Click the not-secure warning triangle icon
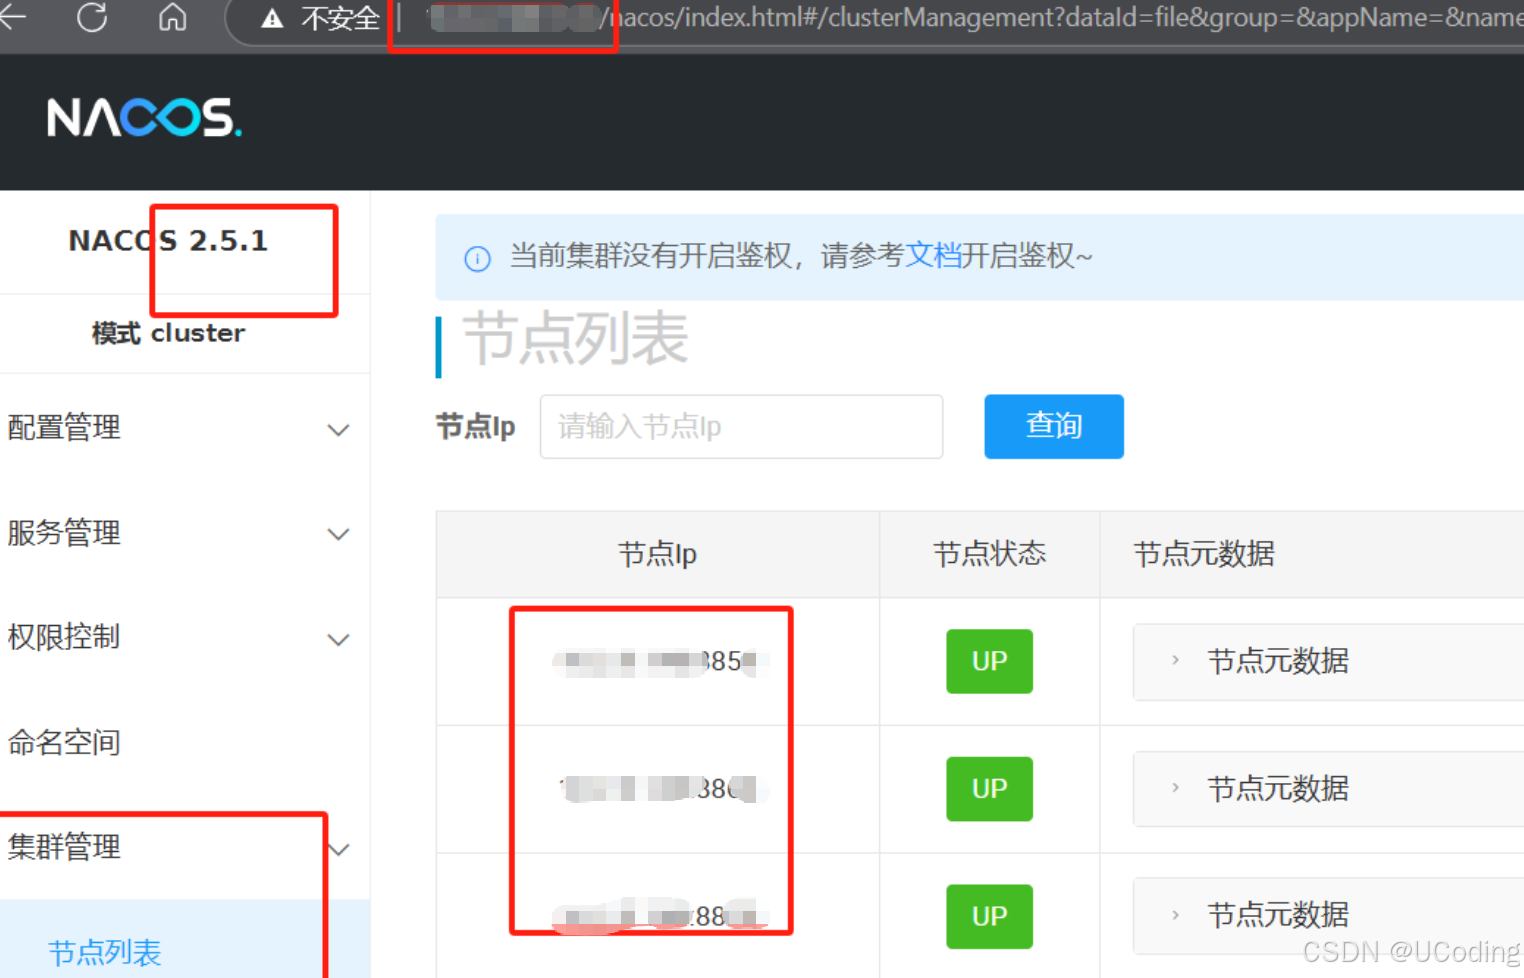Screen dimensions: 1524x978 click(x=272, y=19)
